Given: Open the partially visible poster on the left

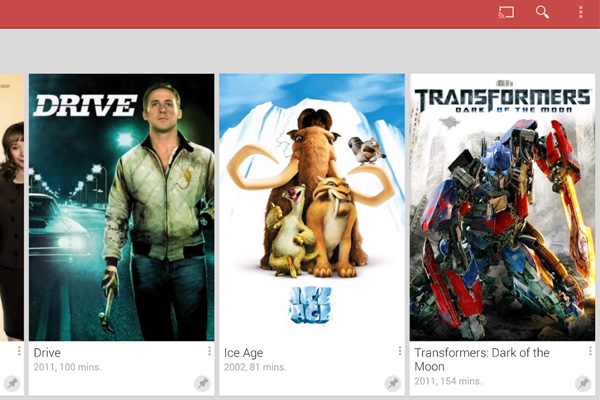Looking at the screenshot, I should coord(12,207).
